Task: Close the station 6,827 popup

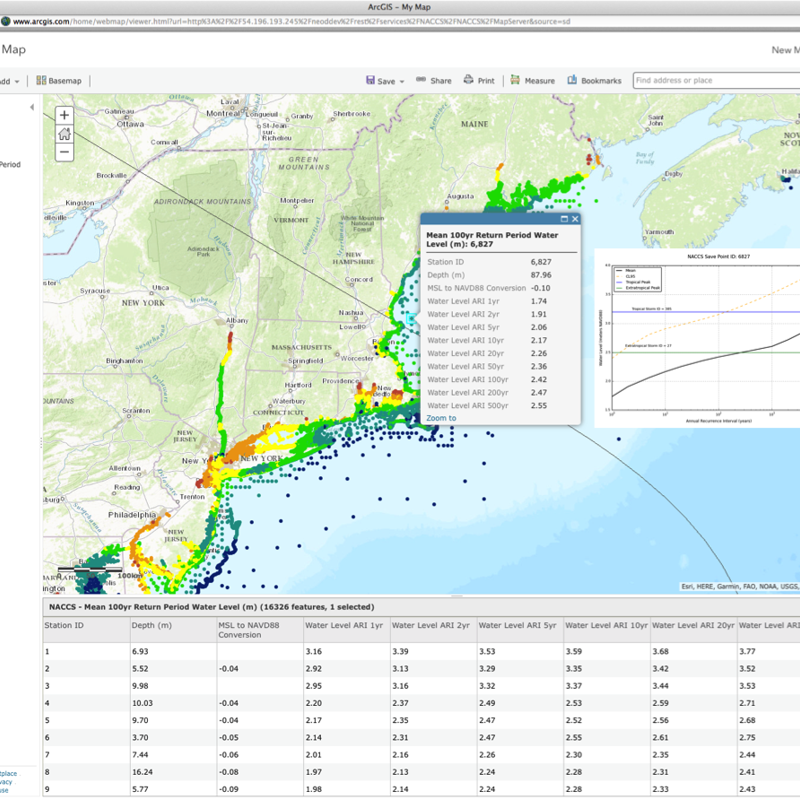Action: pos(576,219)
